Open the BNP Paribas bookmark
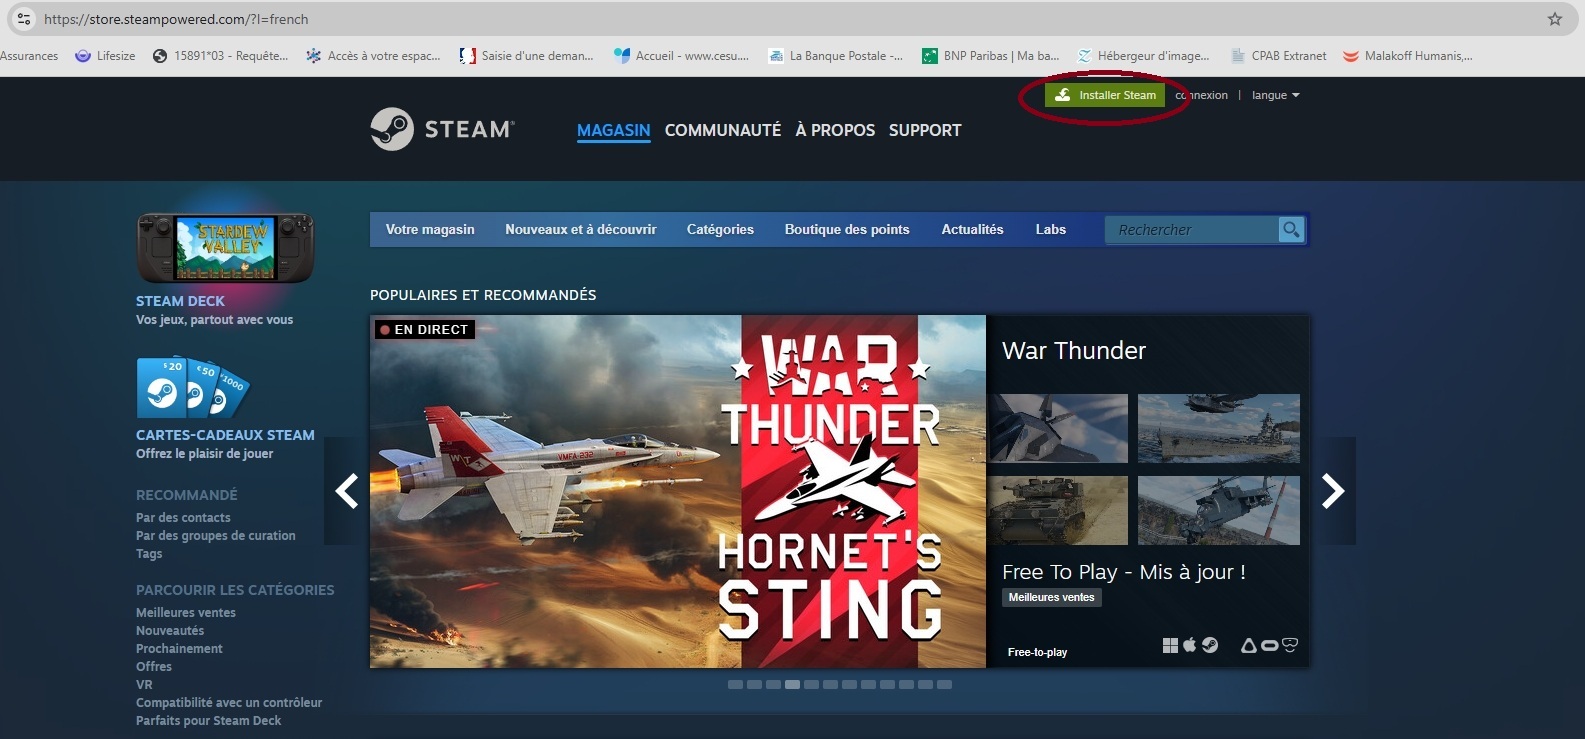Image resolution: width=1585 pixels, height=739 pixels. (990, 56)
